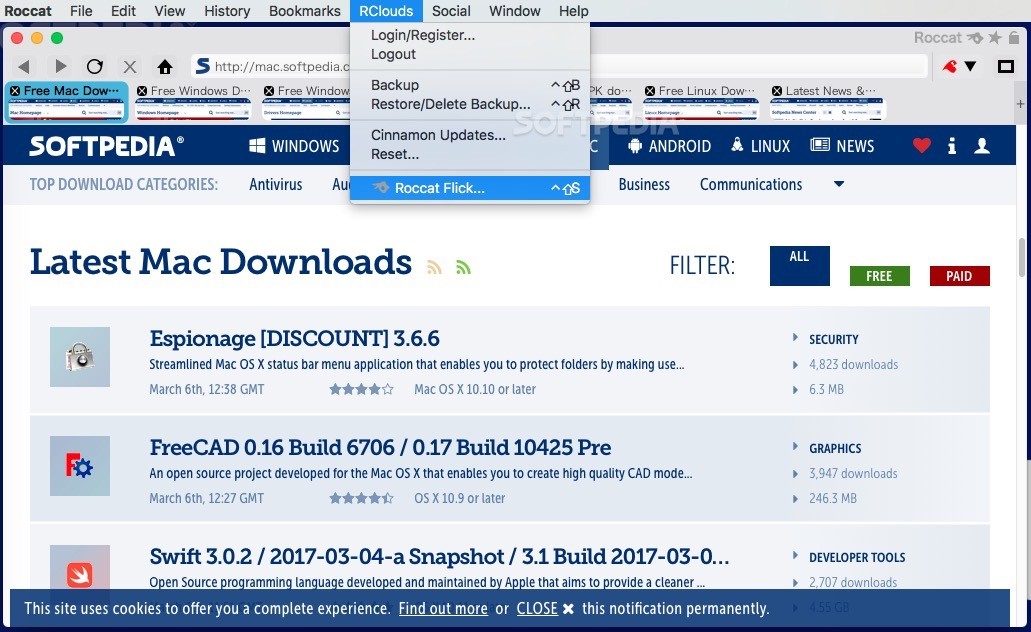
Task: Click the bookmark star icon in the title bar
Action: 996,37
